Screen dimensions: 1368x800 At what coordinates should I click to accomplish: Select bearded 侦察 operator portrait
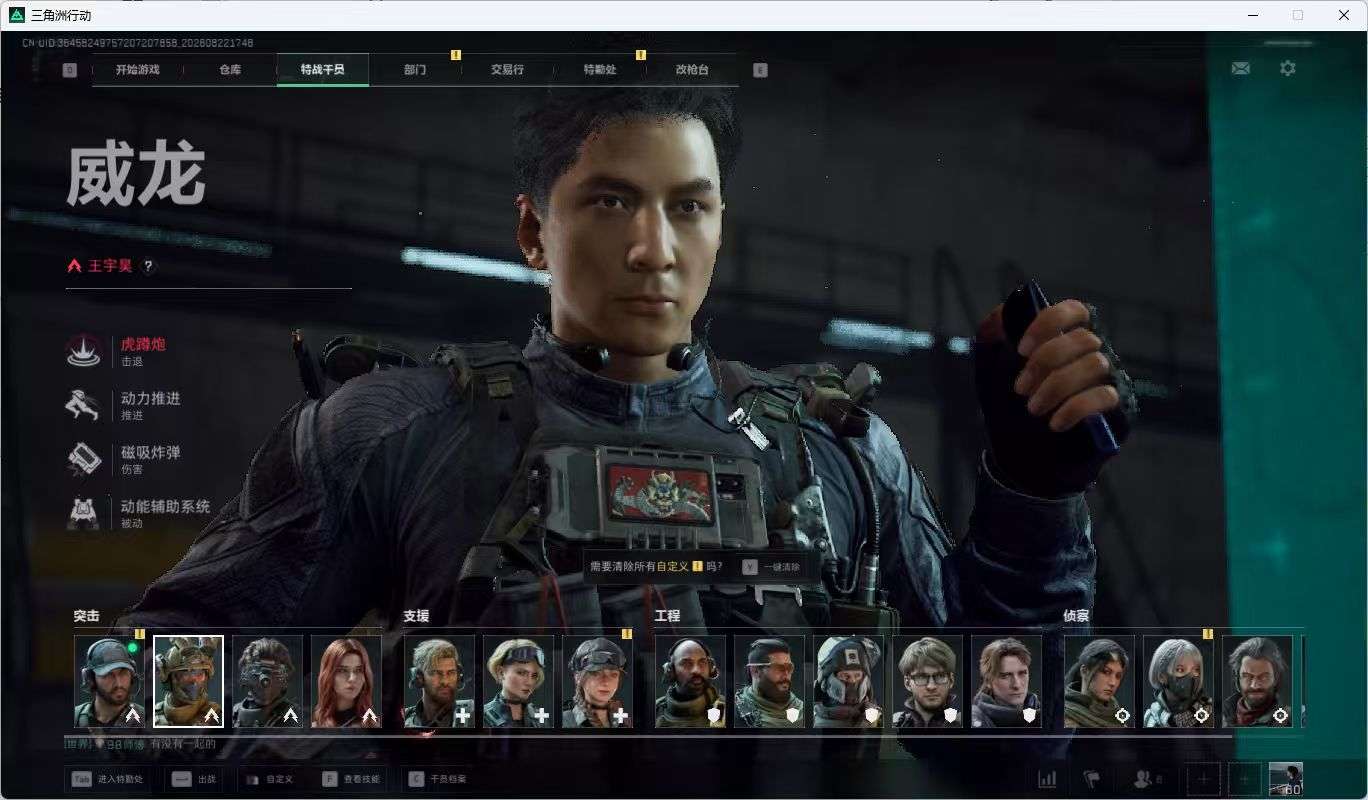coord(1257,682)
